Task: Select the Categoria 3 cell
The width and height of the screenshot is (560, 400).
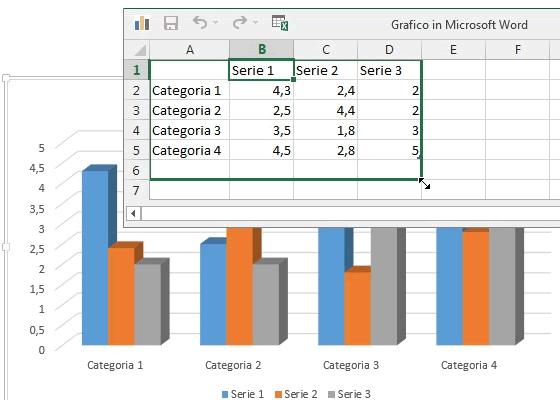Action: [190, 130]
